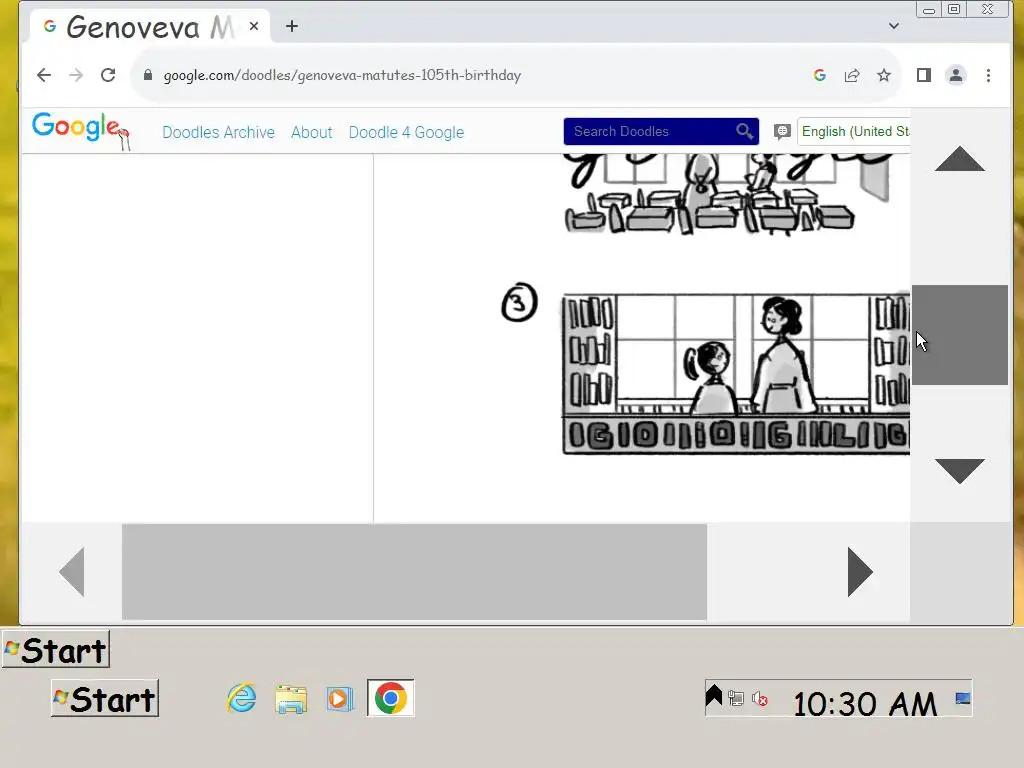Screen dimensions: 1024x768
Task: Open the English language dropdown
Action: coord(854,131)
